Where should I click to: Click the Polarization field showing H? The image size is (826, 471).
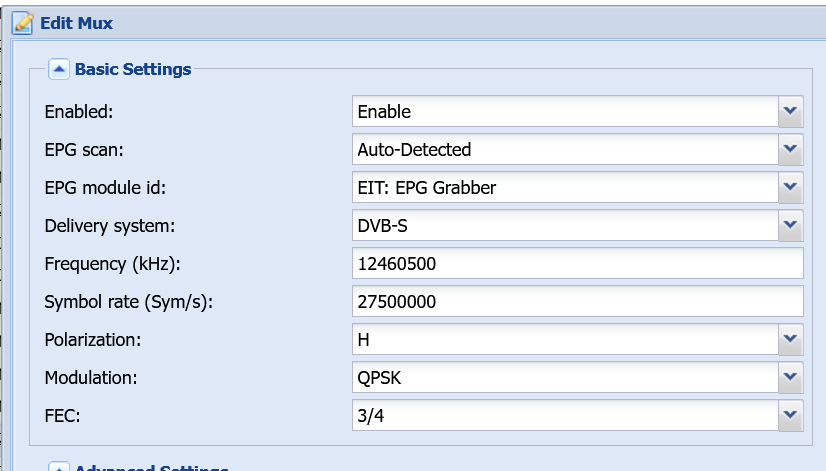(565, 339)
